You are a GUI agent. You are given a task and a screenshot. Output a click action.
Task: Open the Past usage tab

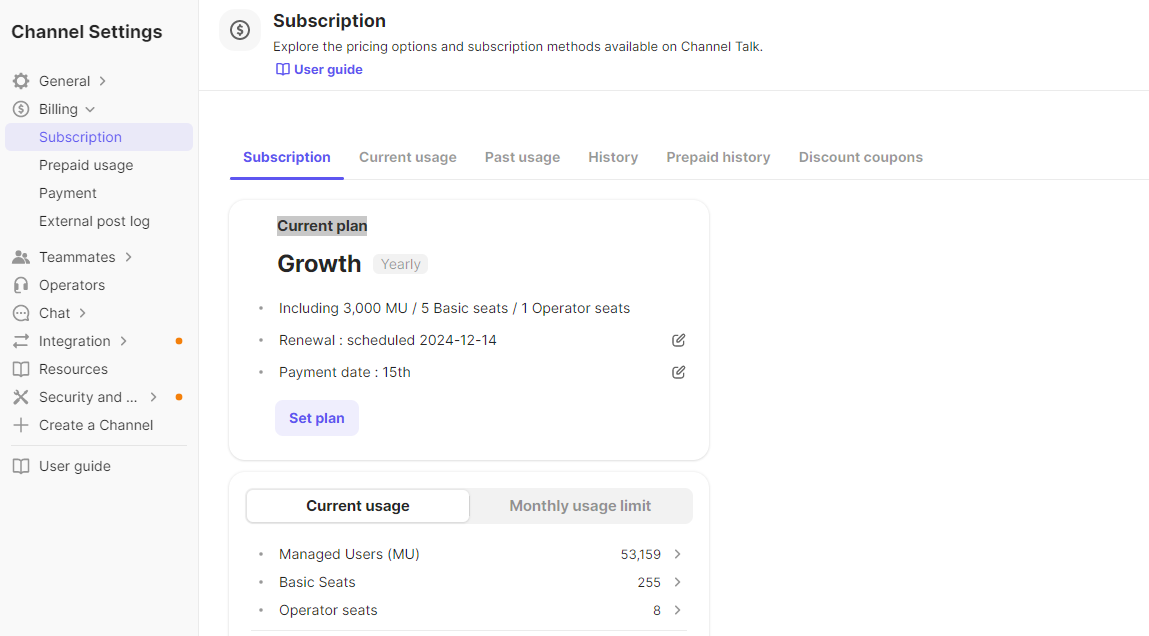[x=522, y=157]
